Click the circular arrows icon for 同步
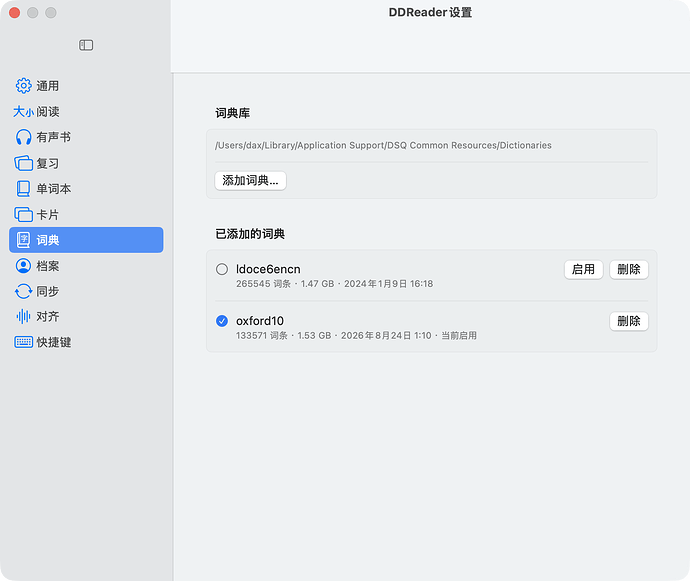This screenshot has height=581, width=690. pyautogui.click(x=23, y=291)
